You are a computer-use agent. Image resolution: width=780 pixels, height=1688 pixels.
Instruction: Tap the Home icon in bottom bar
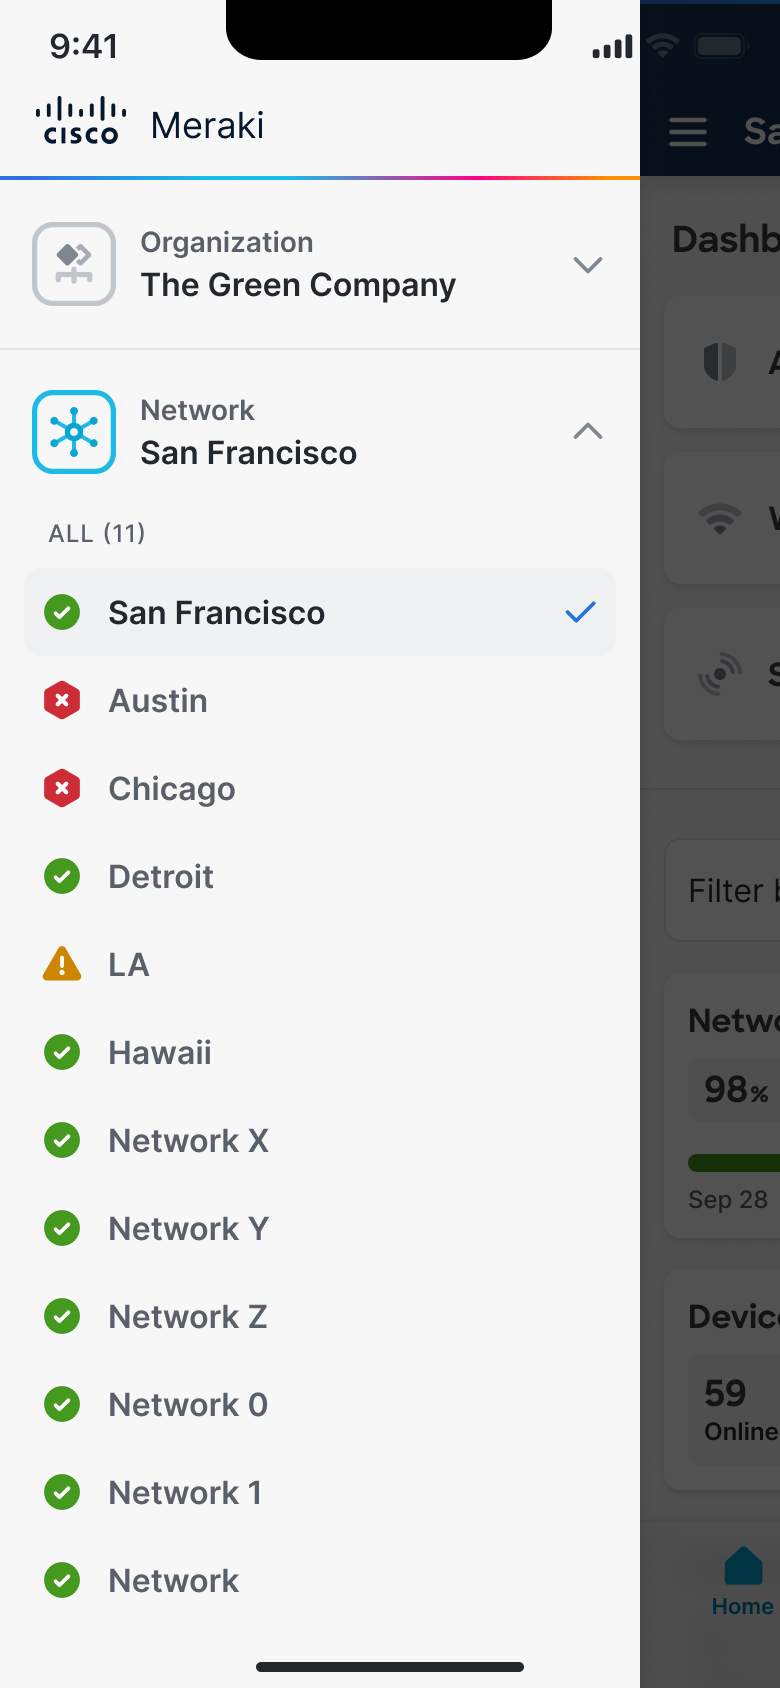tap(743, 1567)
